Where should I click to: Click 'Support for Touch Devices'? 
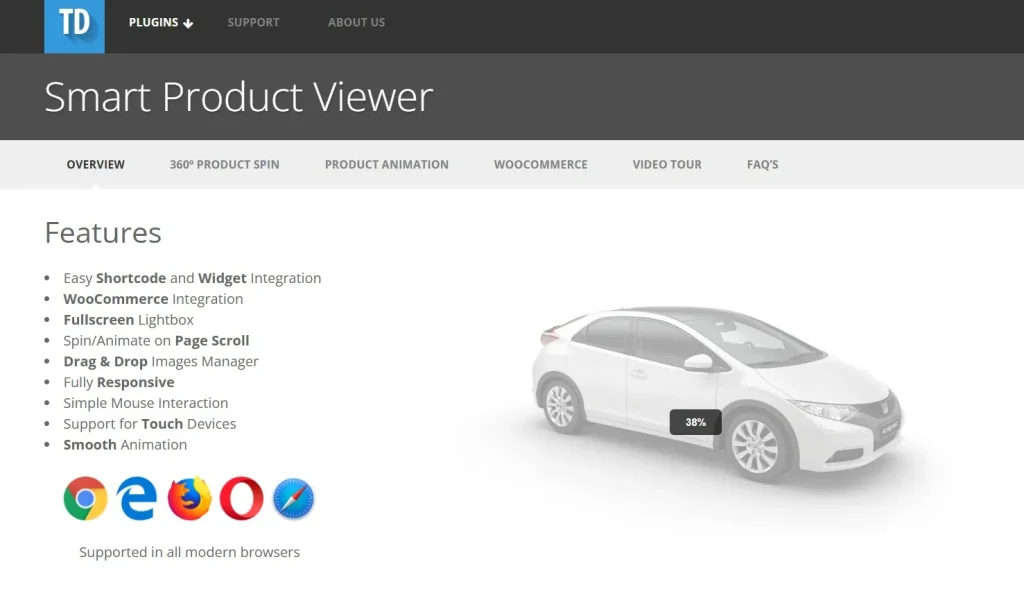pos(150,424)
